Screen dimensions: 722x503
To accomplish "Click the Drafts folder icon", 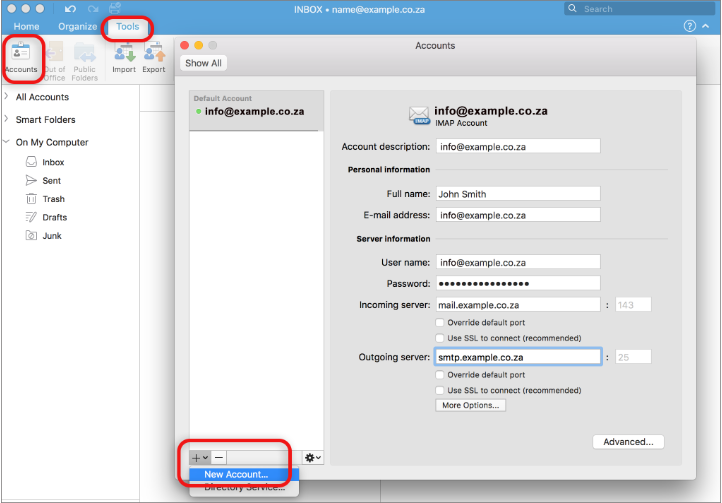I will coord(31,217).
